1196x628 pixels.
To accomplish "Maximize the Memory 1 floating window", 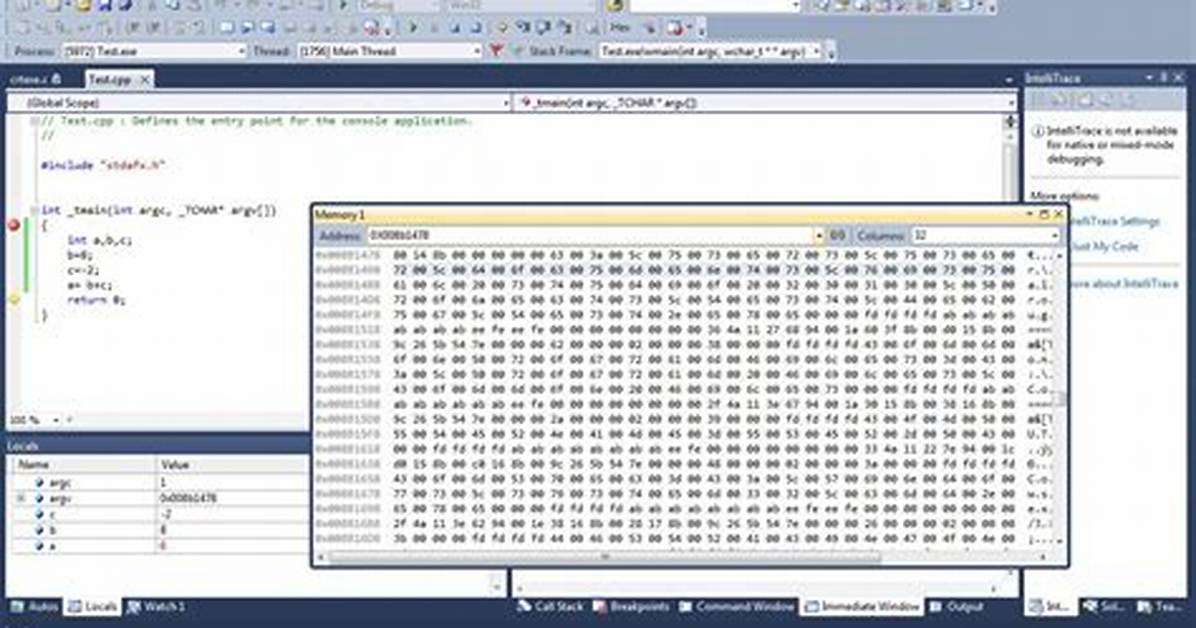I will pyautogui.click(x=1043, y=214).
